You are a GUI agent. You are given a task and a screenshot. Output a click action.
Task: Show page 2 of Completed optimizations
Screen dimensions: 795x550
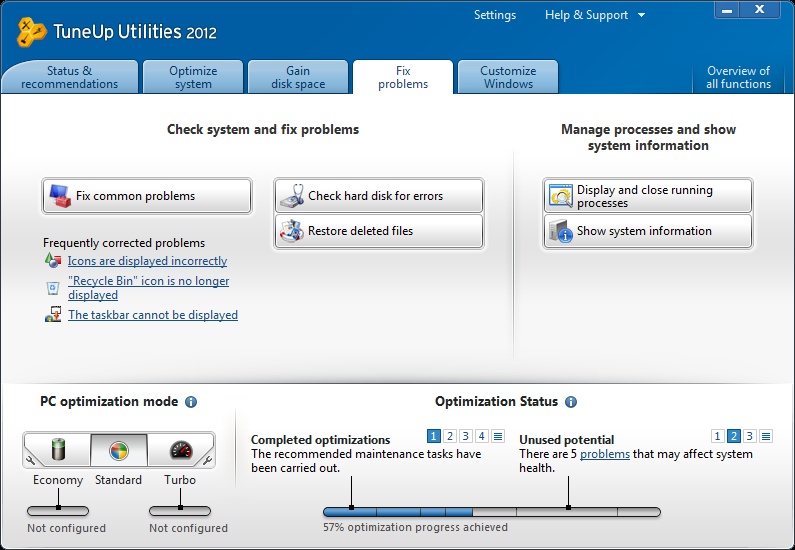pos(449,436)
